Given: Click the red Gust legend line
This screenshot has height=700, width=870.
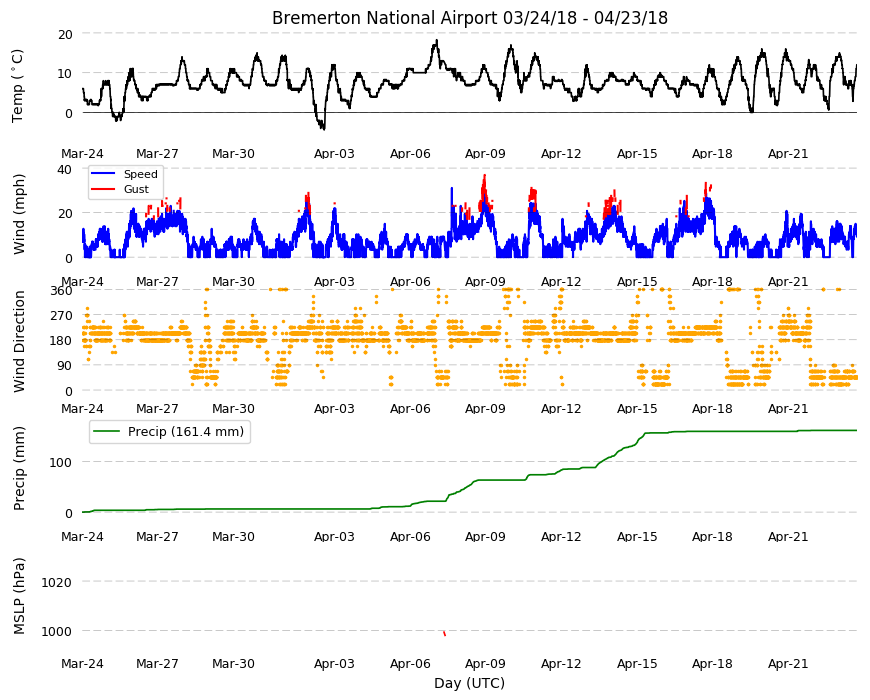Looking at the screenshot, I should pyautogui.click(x=102, y=190).
